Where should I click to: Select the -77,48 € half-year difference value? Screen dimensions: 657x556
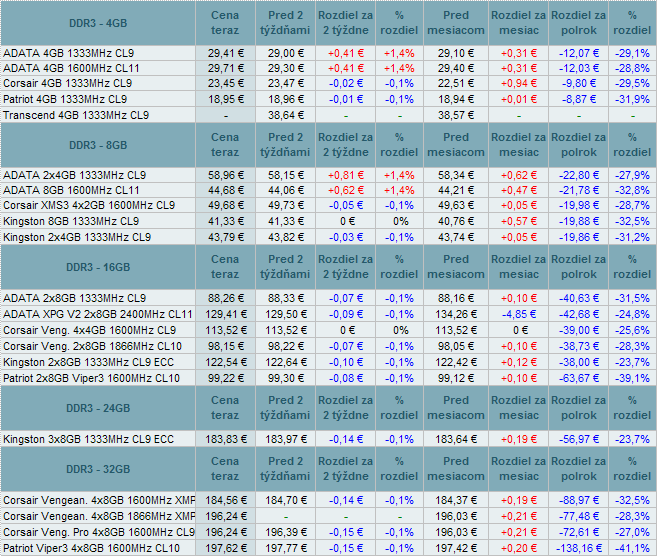[579, 516]
